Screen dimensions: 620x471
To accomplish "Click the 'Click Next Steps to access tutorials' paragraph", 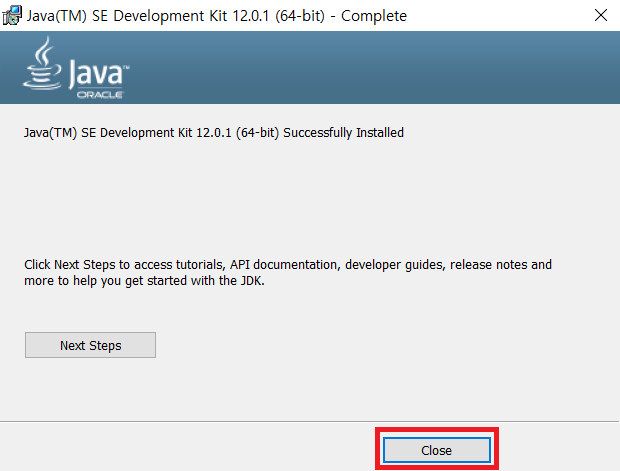I will [x=288, y=272].
